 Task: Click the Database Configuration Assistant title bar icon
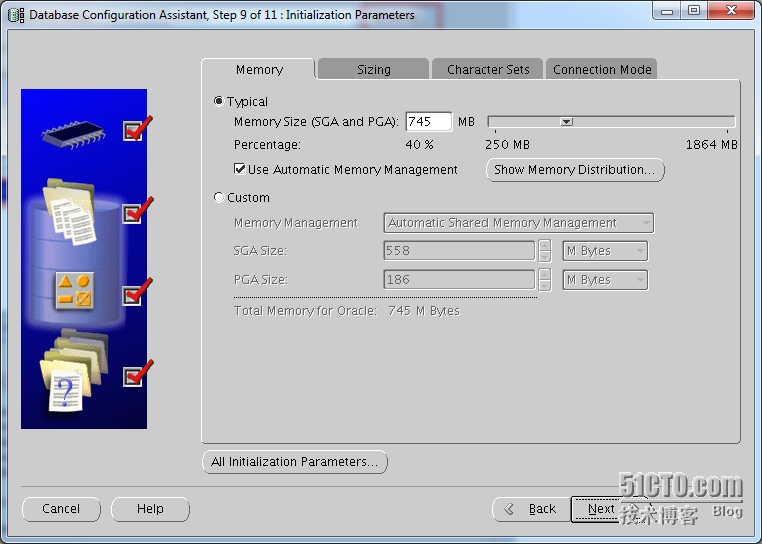point(16,15)
